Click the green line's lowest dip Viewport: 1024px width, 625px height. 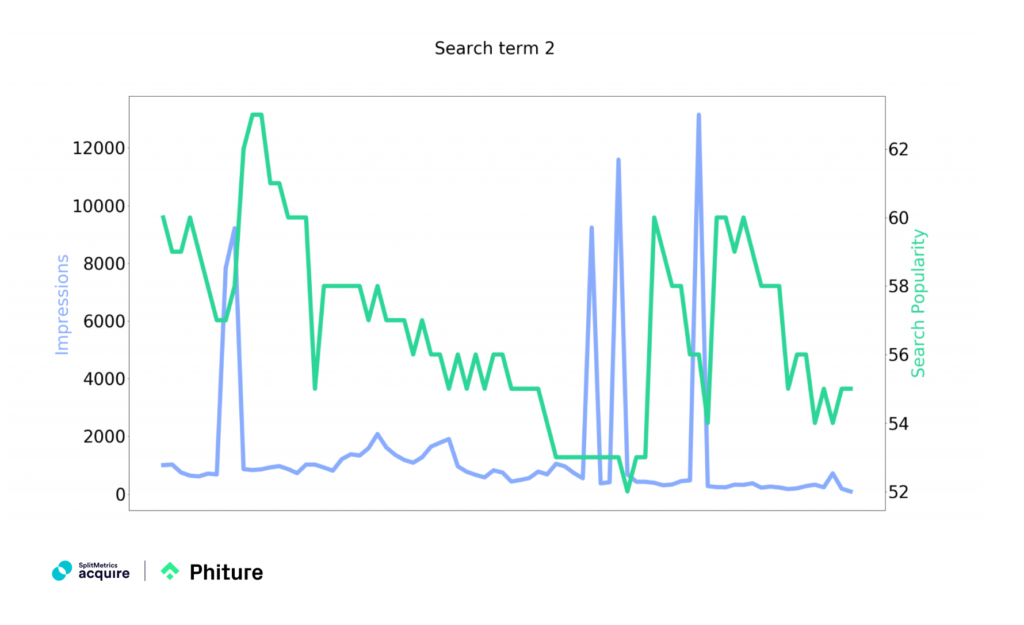(x=625, y=492)
